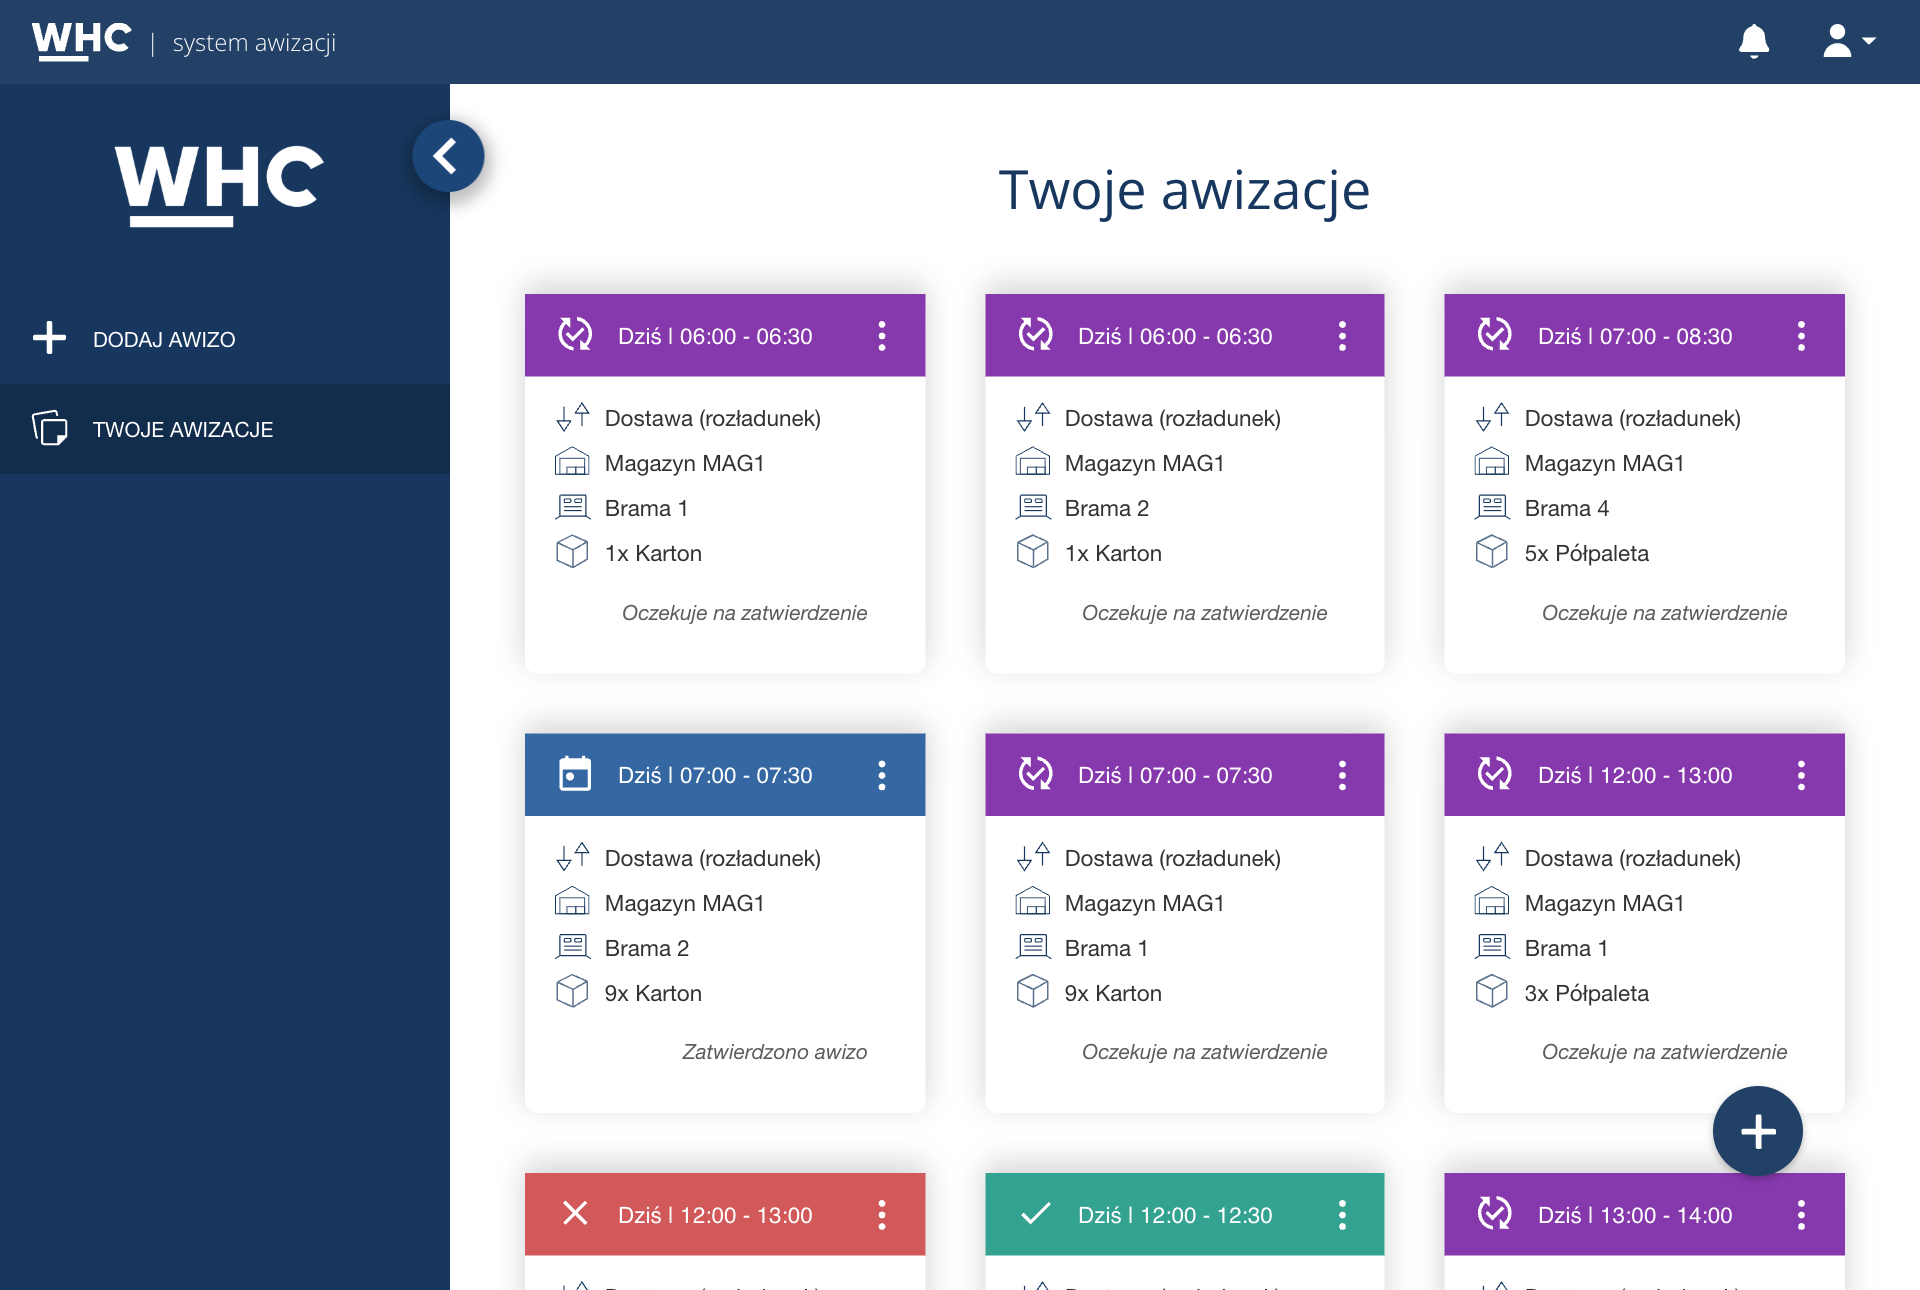
Task: Select the Dziś 07:00 - 08:30 card header
Action: coord(1644,335)
